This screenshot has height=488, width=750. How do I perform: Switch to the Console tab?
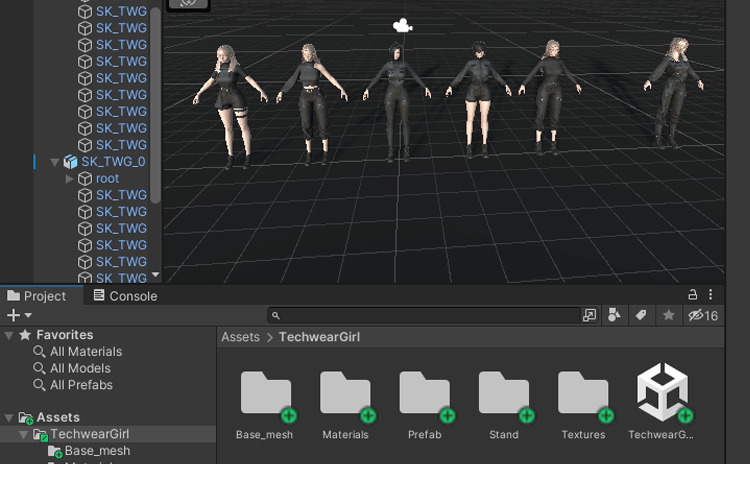125,296
